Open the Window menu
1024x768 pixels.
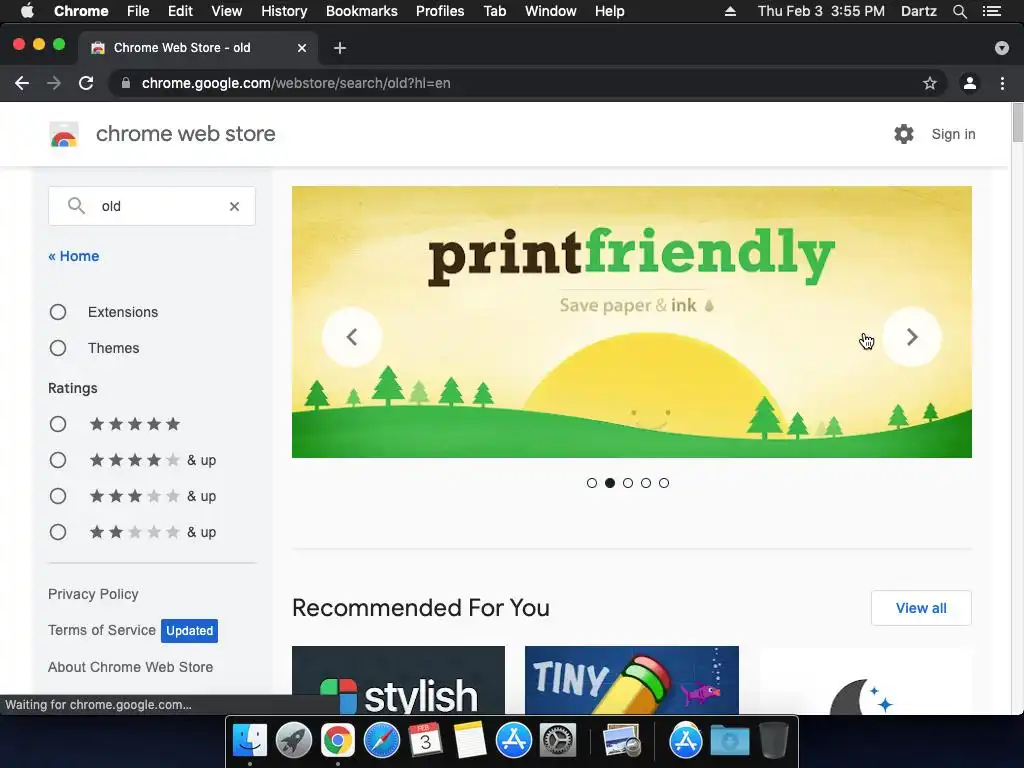pos(551,11)
